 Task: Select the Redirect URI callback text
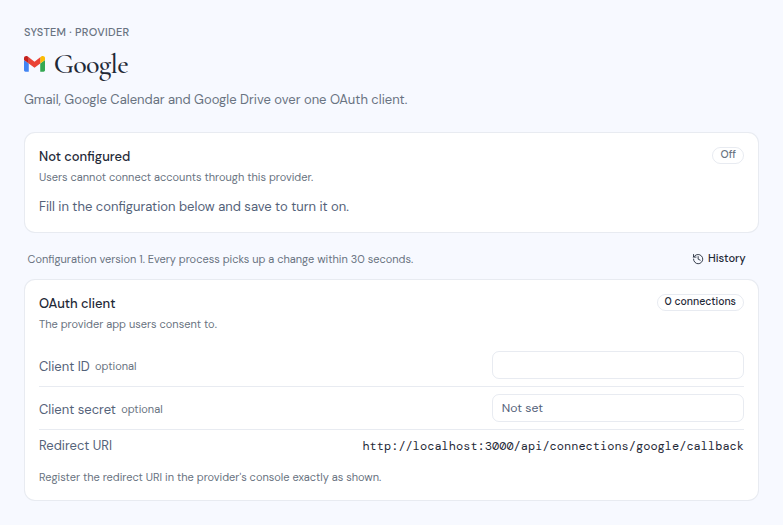[553, 446]
